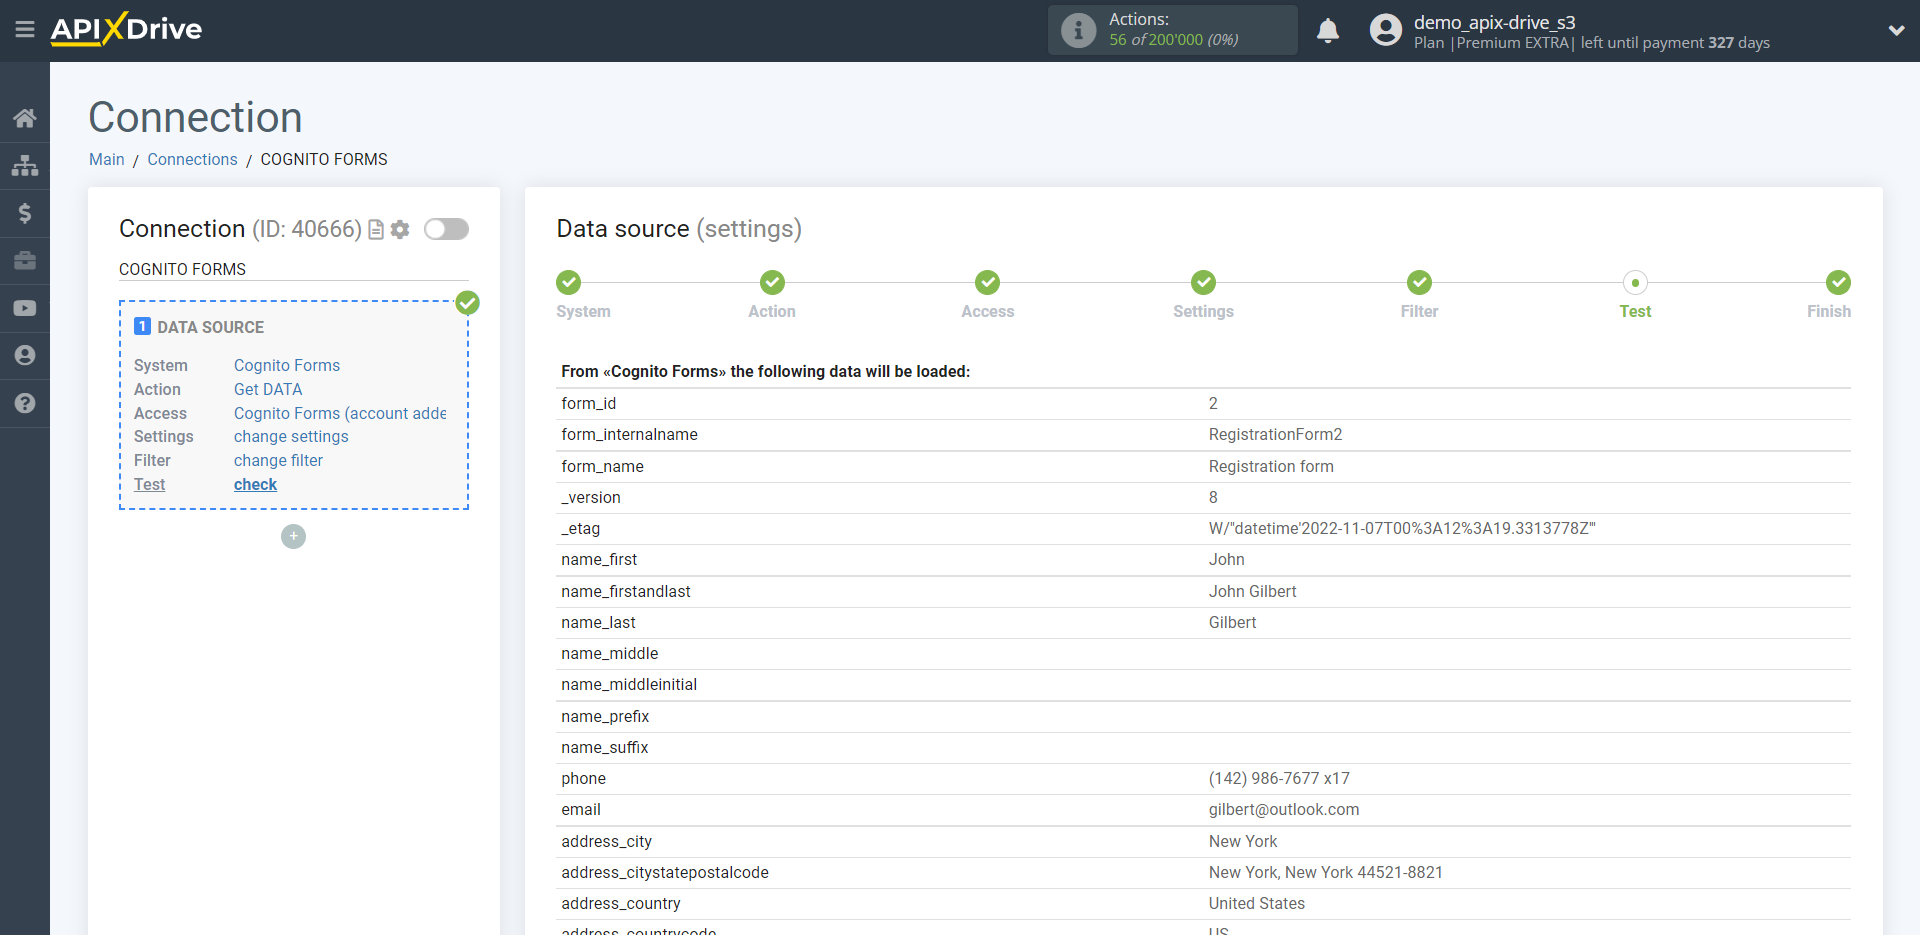Go to the Settings step
1920x935 pixels.
pos(1203,295)
